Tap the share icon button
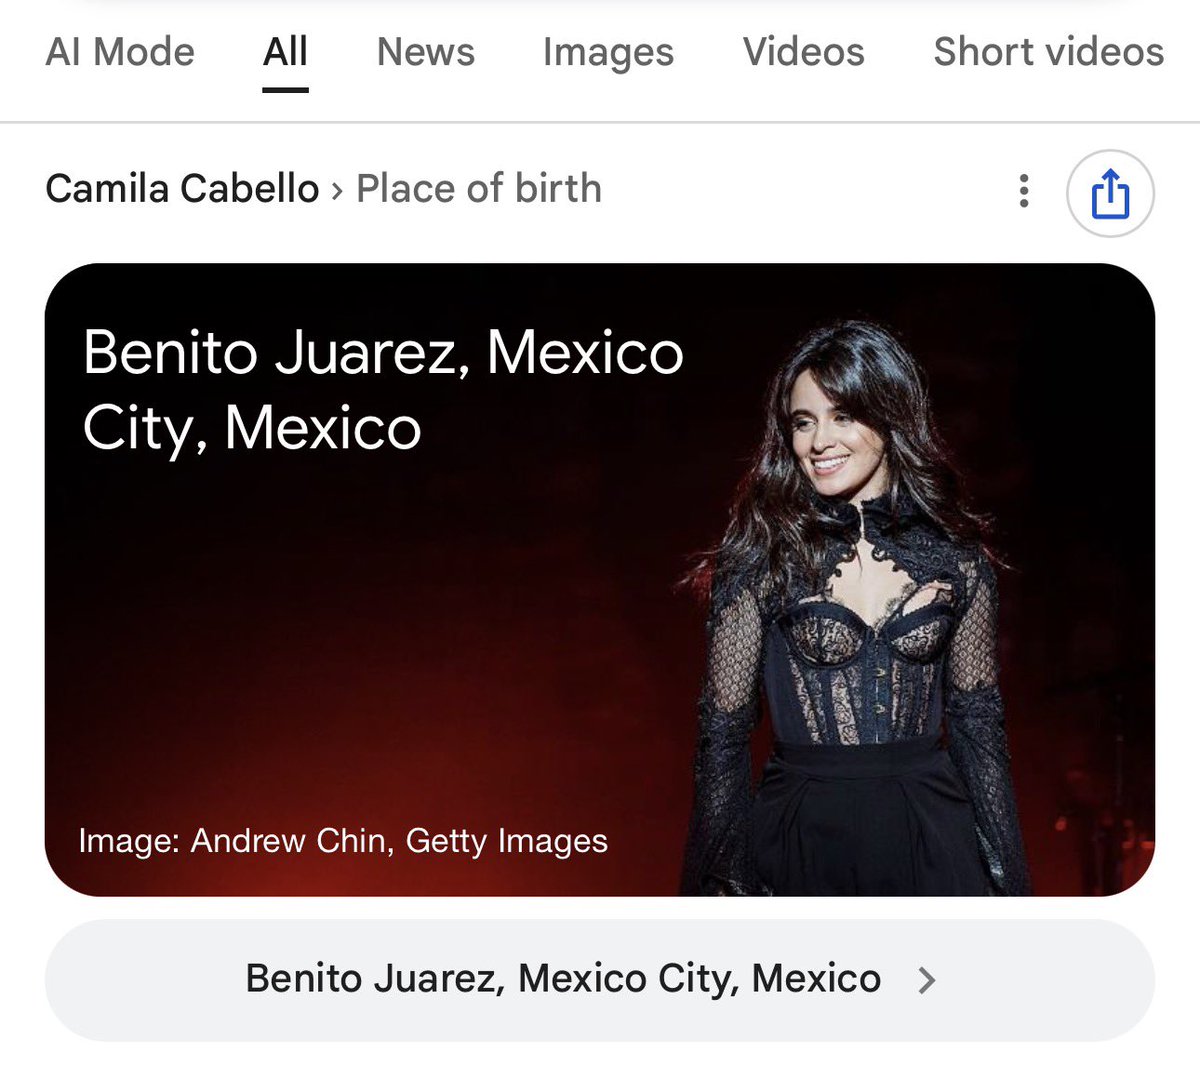Viewport: 1200px width, 1079px height. point(1110,194)
